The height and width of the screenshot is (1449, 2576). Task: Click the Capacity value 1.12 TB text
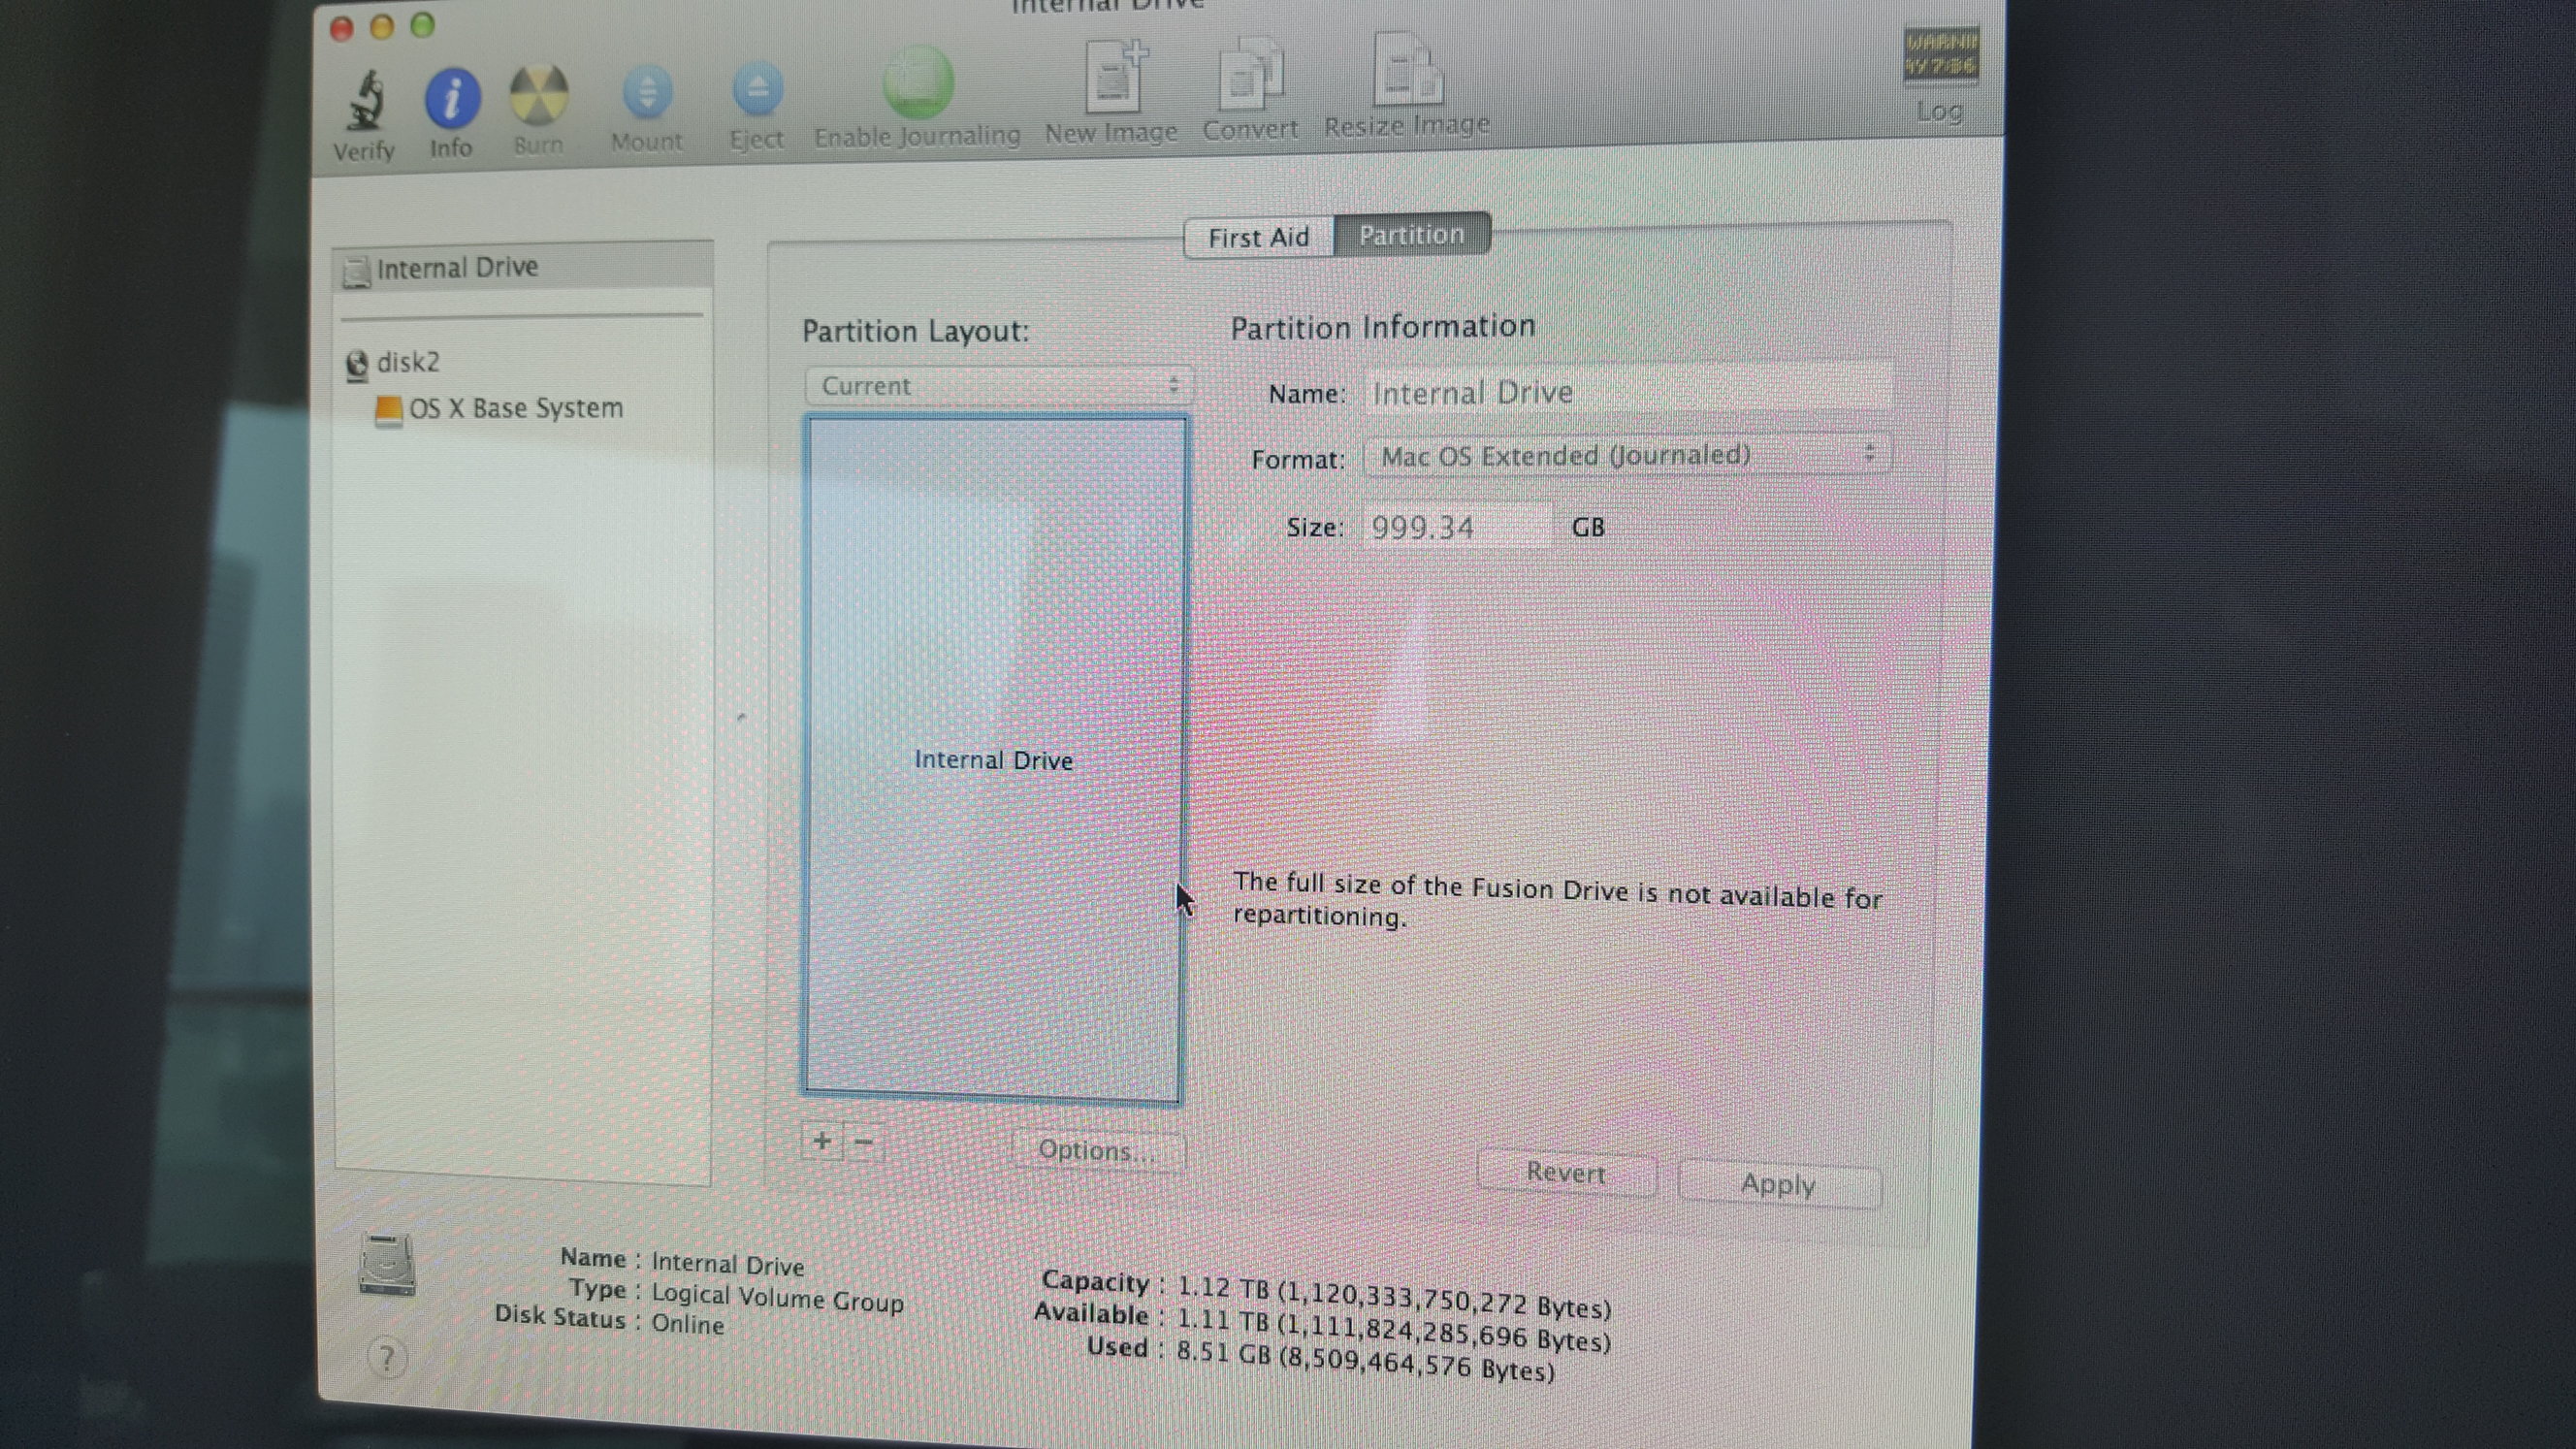point(1394,1296)
